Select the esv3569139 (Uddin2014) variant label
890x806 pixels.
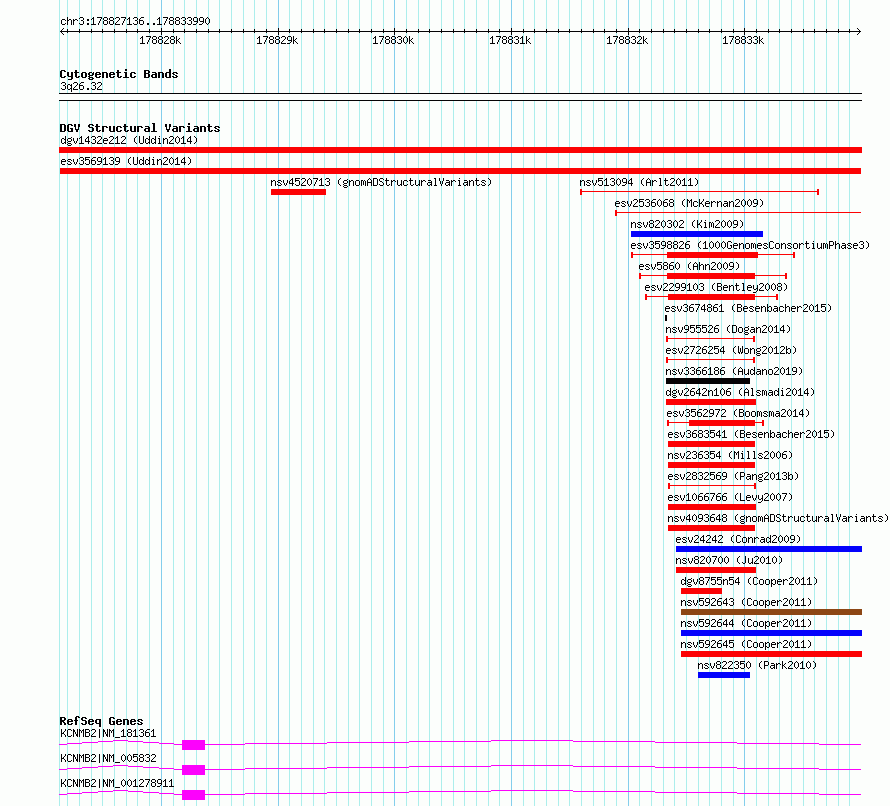[x=126, y=161]
